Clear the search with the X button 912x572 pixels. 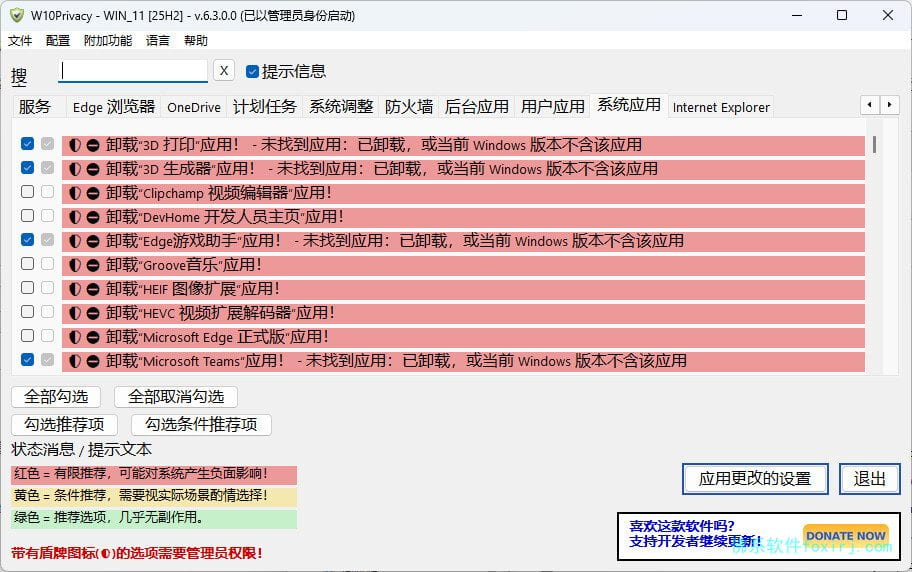click(x=224, y=70)
